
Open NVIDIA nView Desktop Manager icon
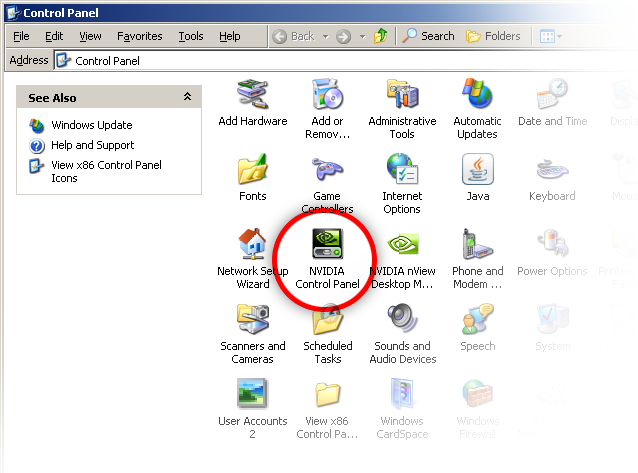[402, 244]
